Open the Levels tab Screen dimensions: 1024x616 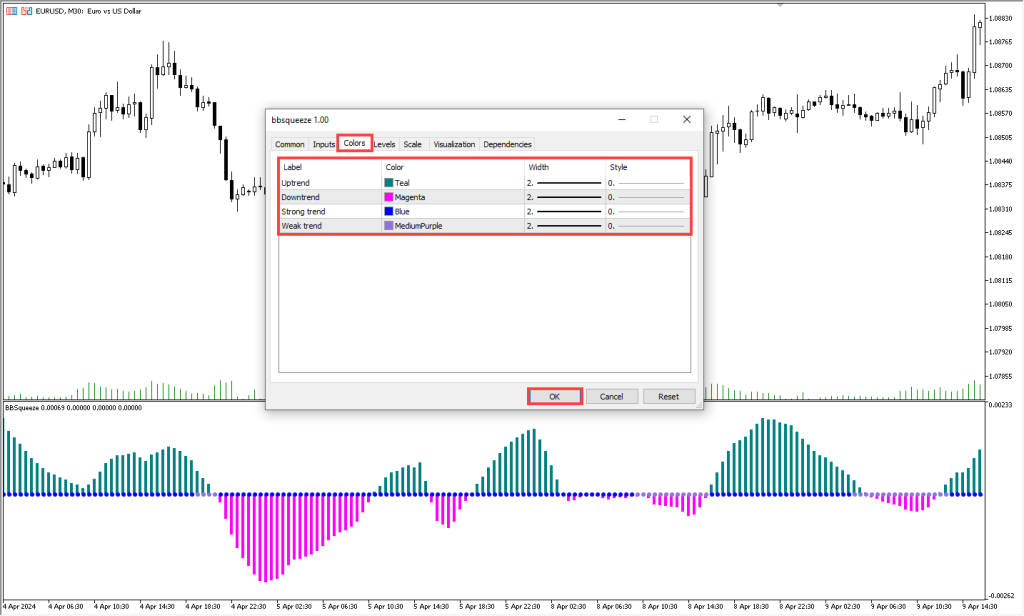tap(385, 144)
